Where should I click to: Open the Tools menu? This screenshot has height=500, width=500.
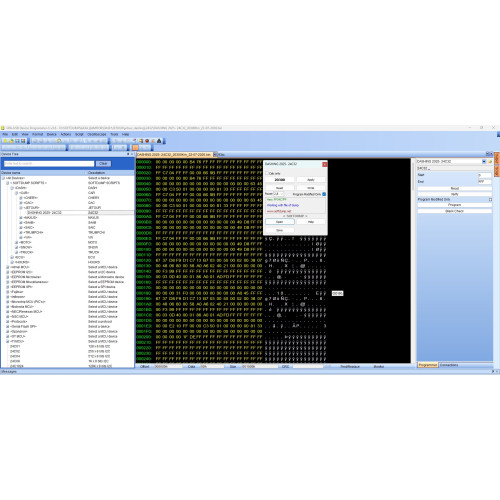tap(114, 134)
